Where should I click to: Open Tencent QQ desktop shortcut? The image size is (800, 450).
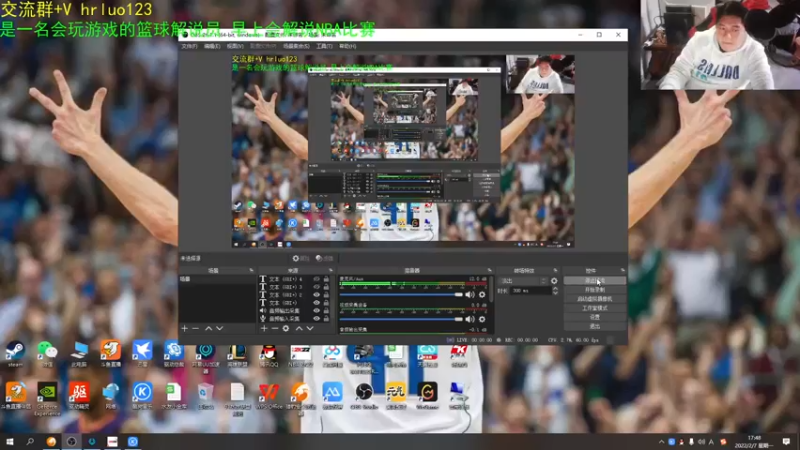[x=268, y=354]
